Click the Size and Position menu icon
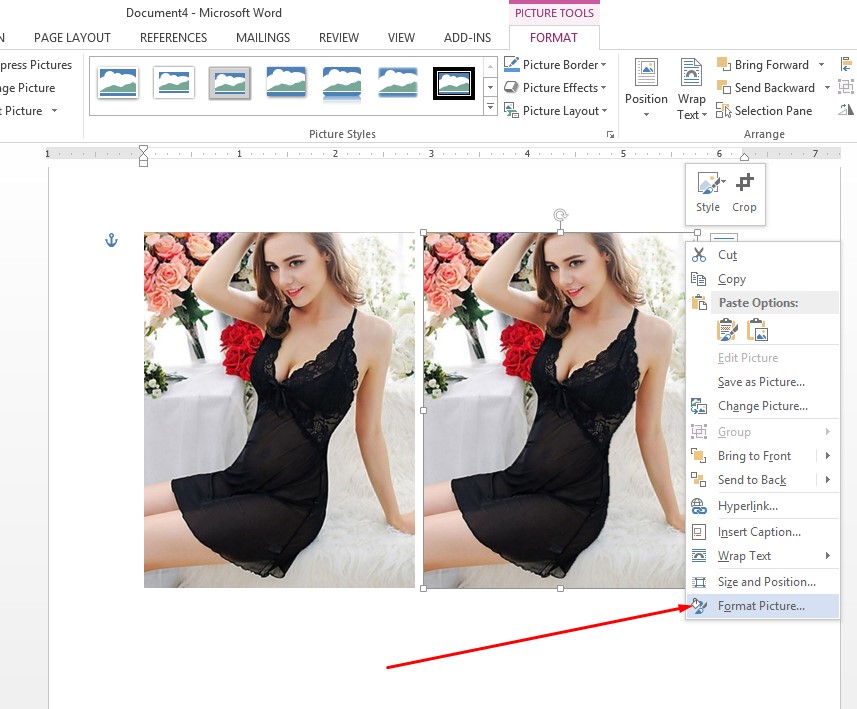 coord(699,582)
